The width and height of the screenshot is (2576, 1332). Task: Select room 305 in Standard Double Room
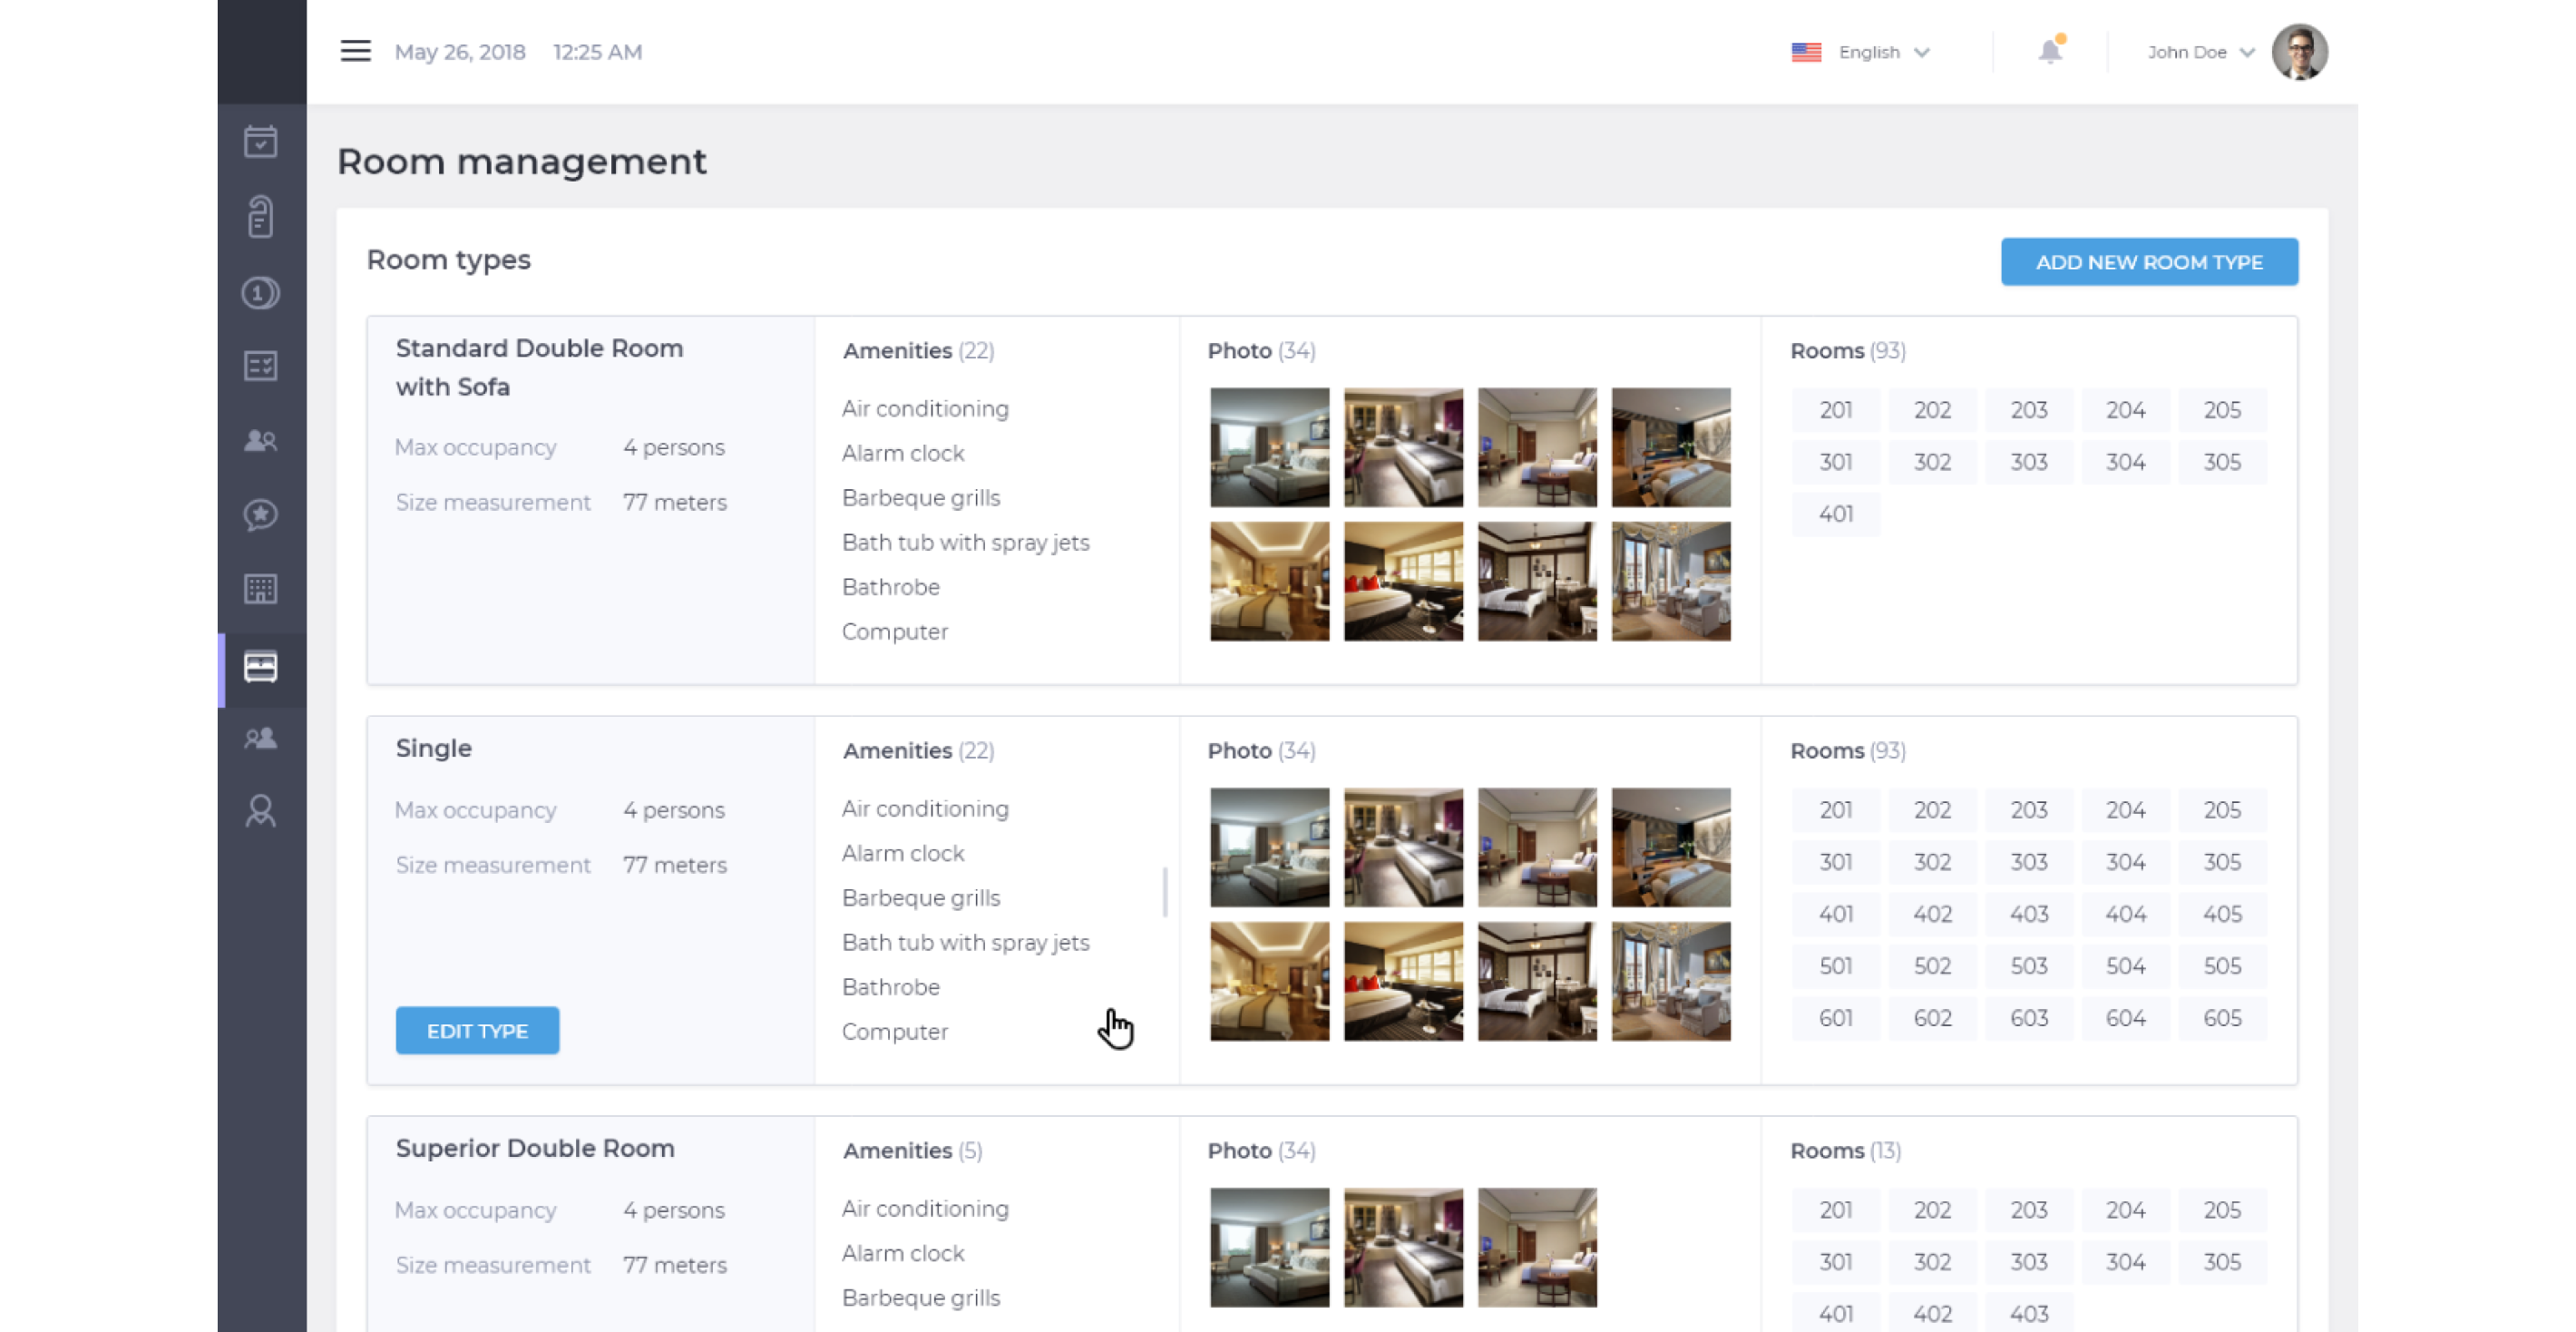[x=2222, y=462]
